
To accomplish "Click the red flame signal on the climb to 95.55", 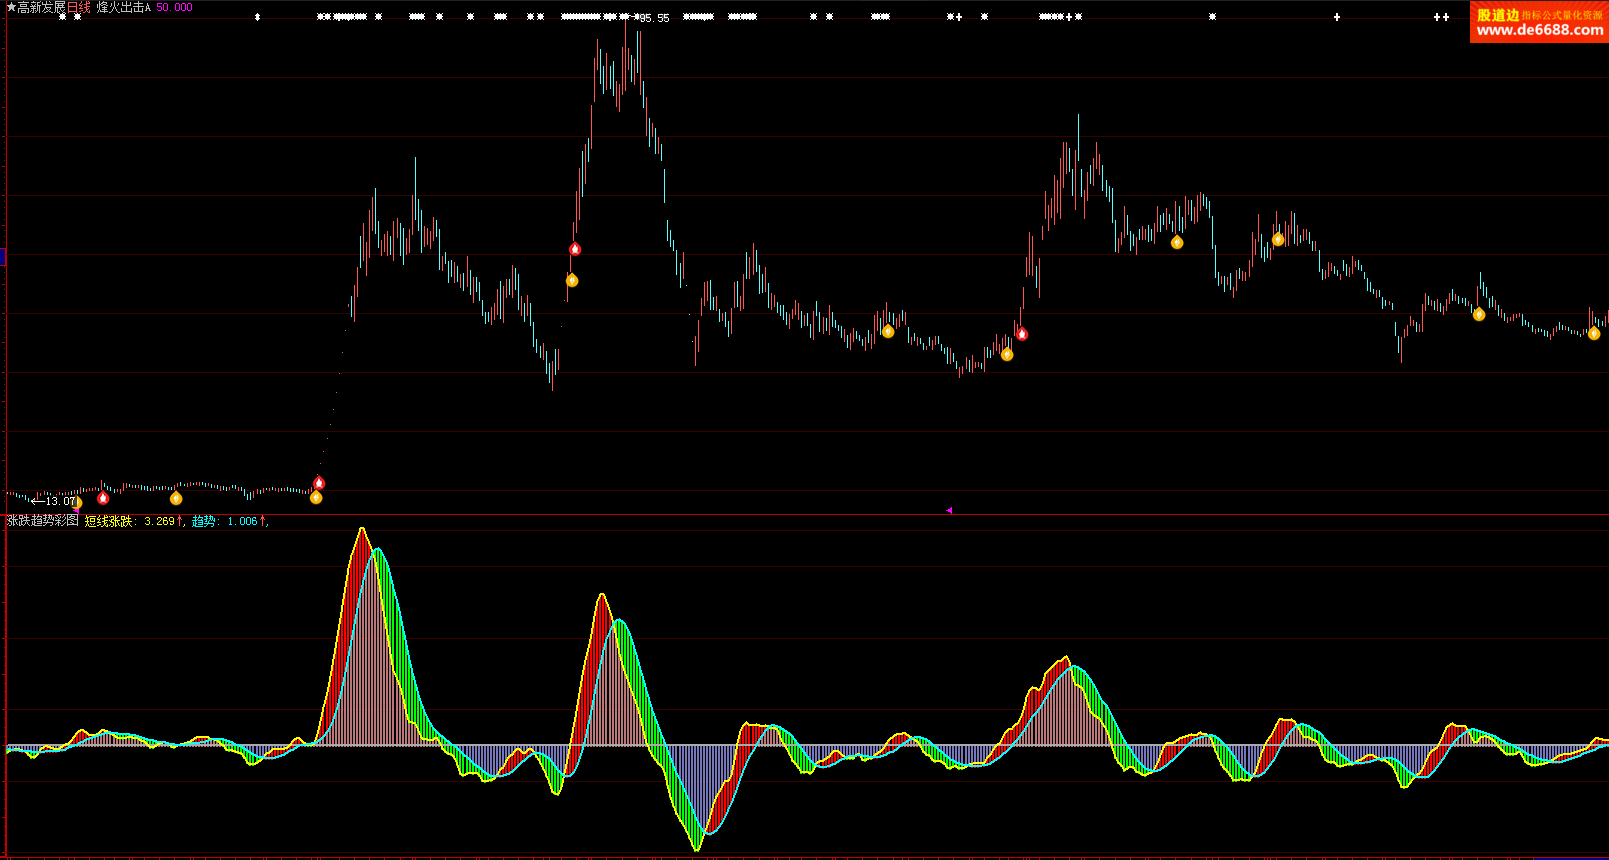I will coord(575,249).
